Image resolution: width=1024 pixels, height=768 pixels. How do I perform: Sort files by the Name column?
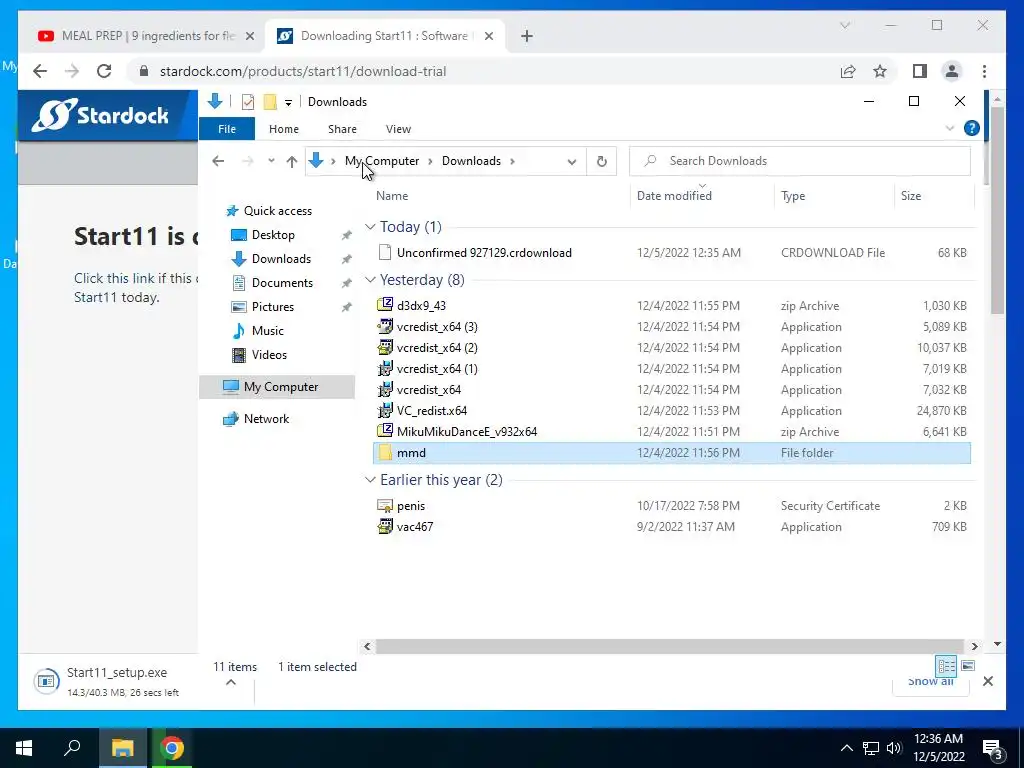pos(392,196)
